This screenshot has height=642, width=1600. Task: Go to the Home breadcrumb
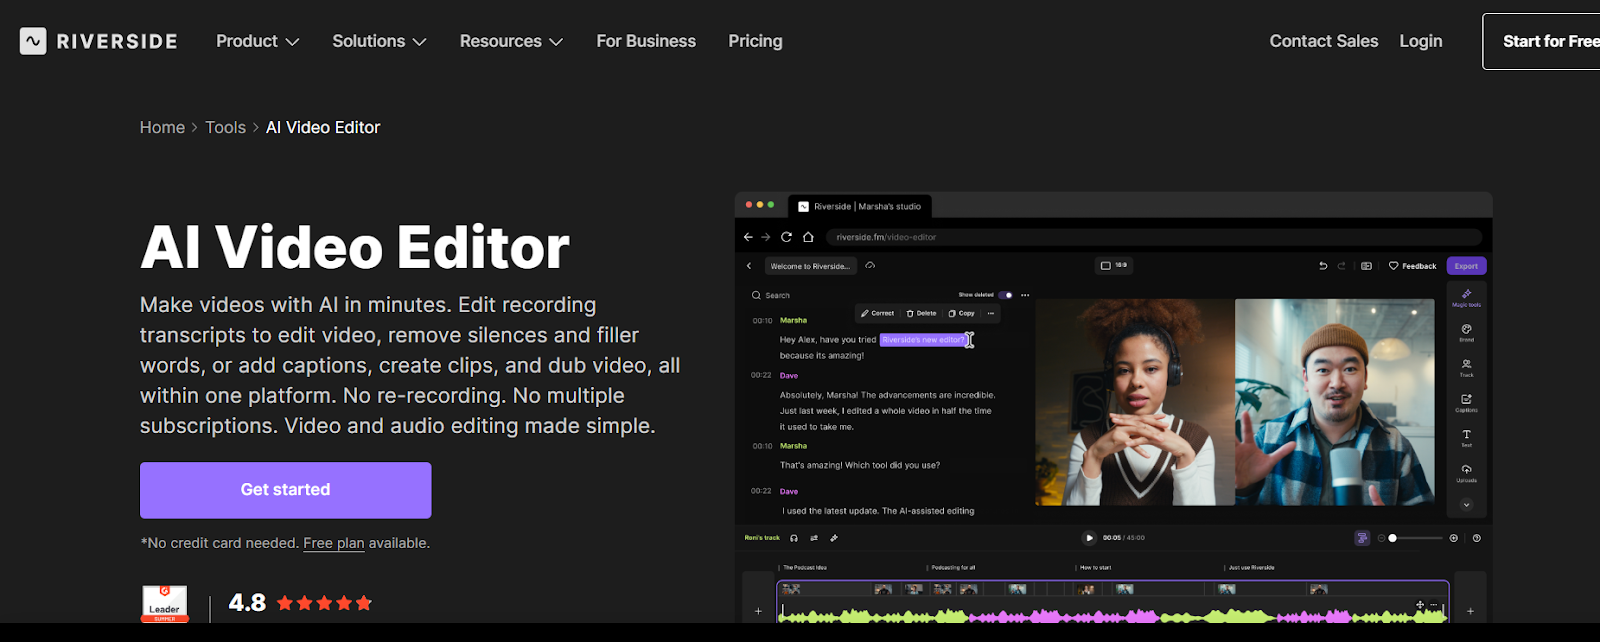click(162, 127)
